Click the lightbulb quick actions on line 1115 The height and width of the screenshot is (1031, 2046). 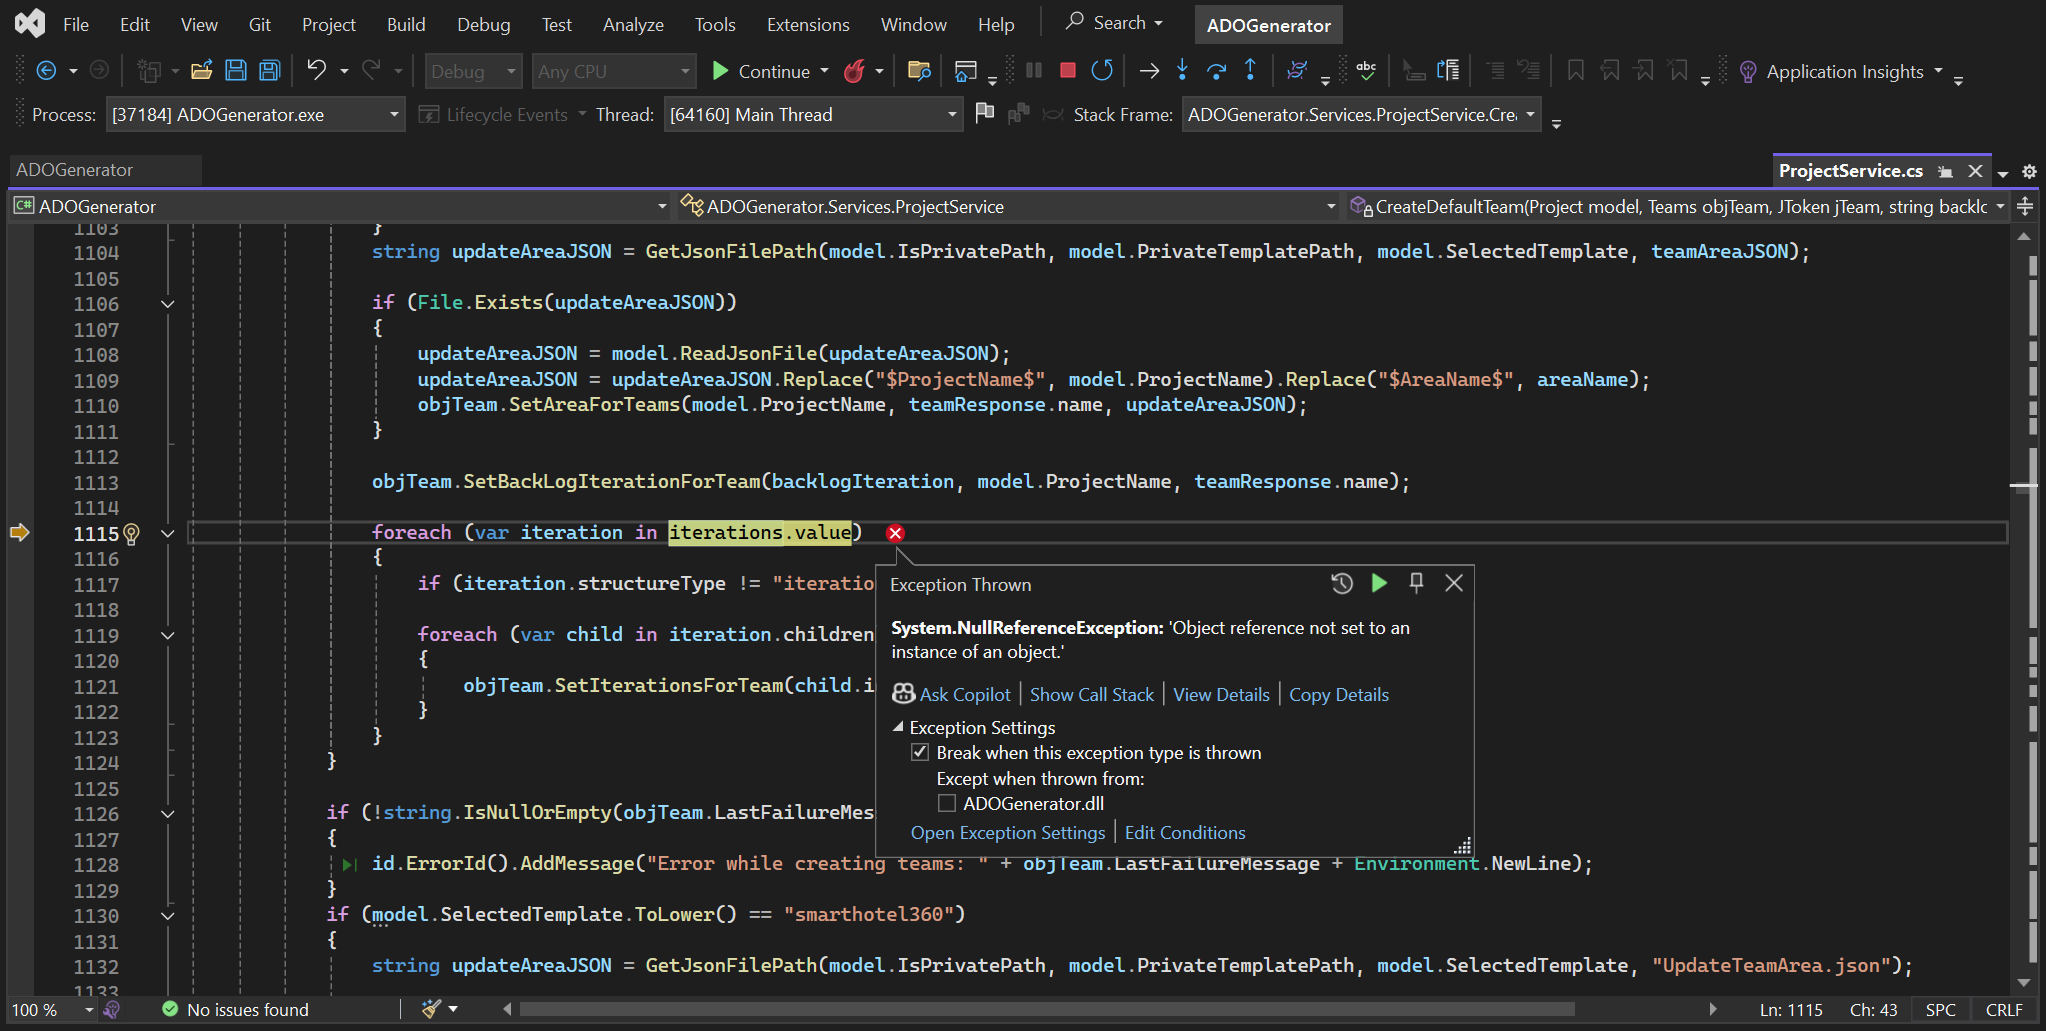point(131,534)
